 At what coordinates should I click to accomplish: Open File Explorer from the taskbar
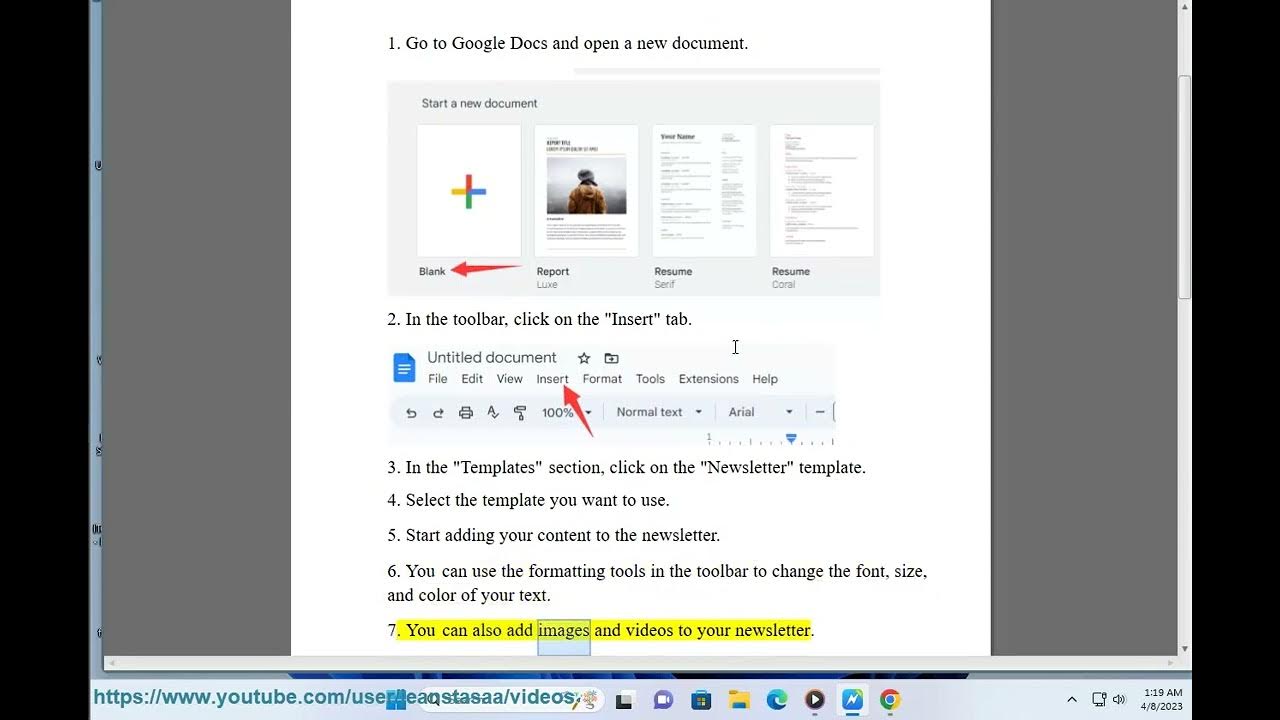pyautogui.click(x=739, y=700)
